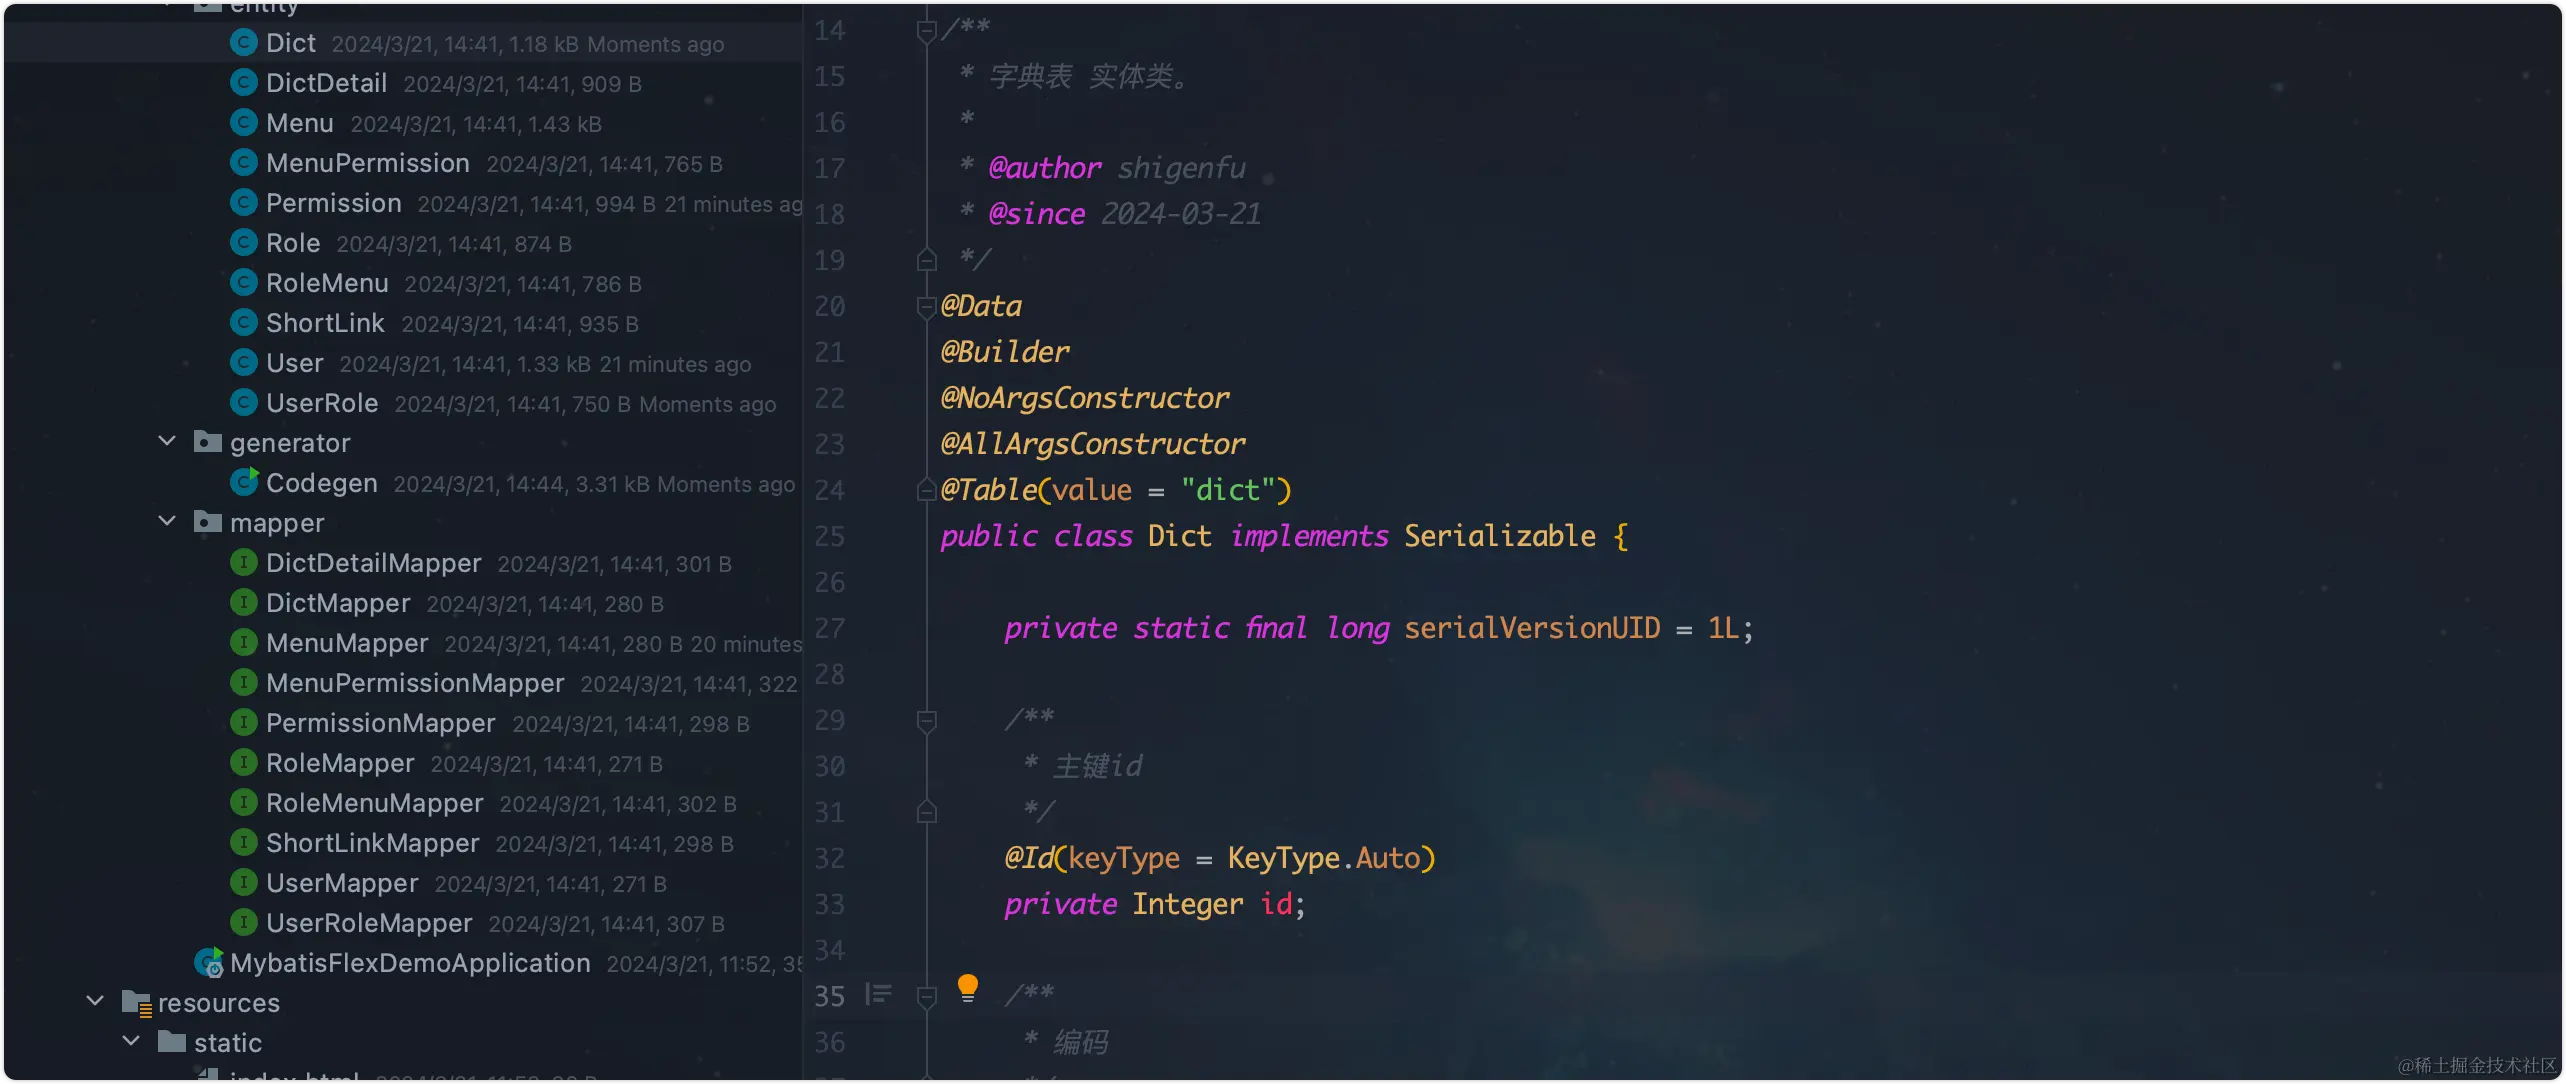Click the Codegen runnable class icon
This screenshot has width=2566, height=1084.
pyautogui.click(x=243, y=483)
